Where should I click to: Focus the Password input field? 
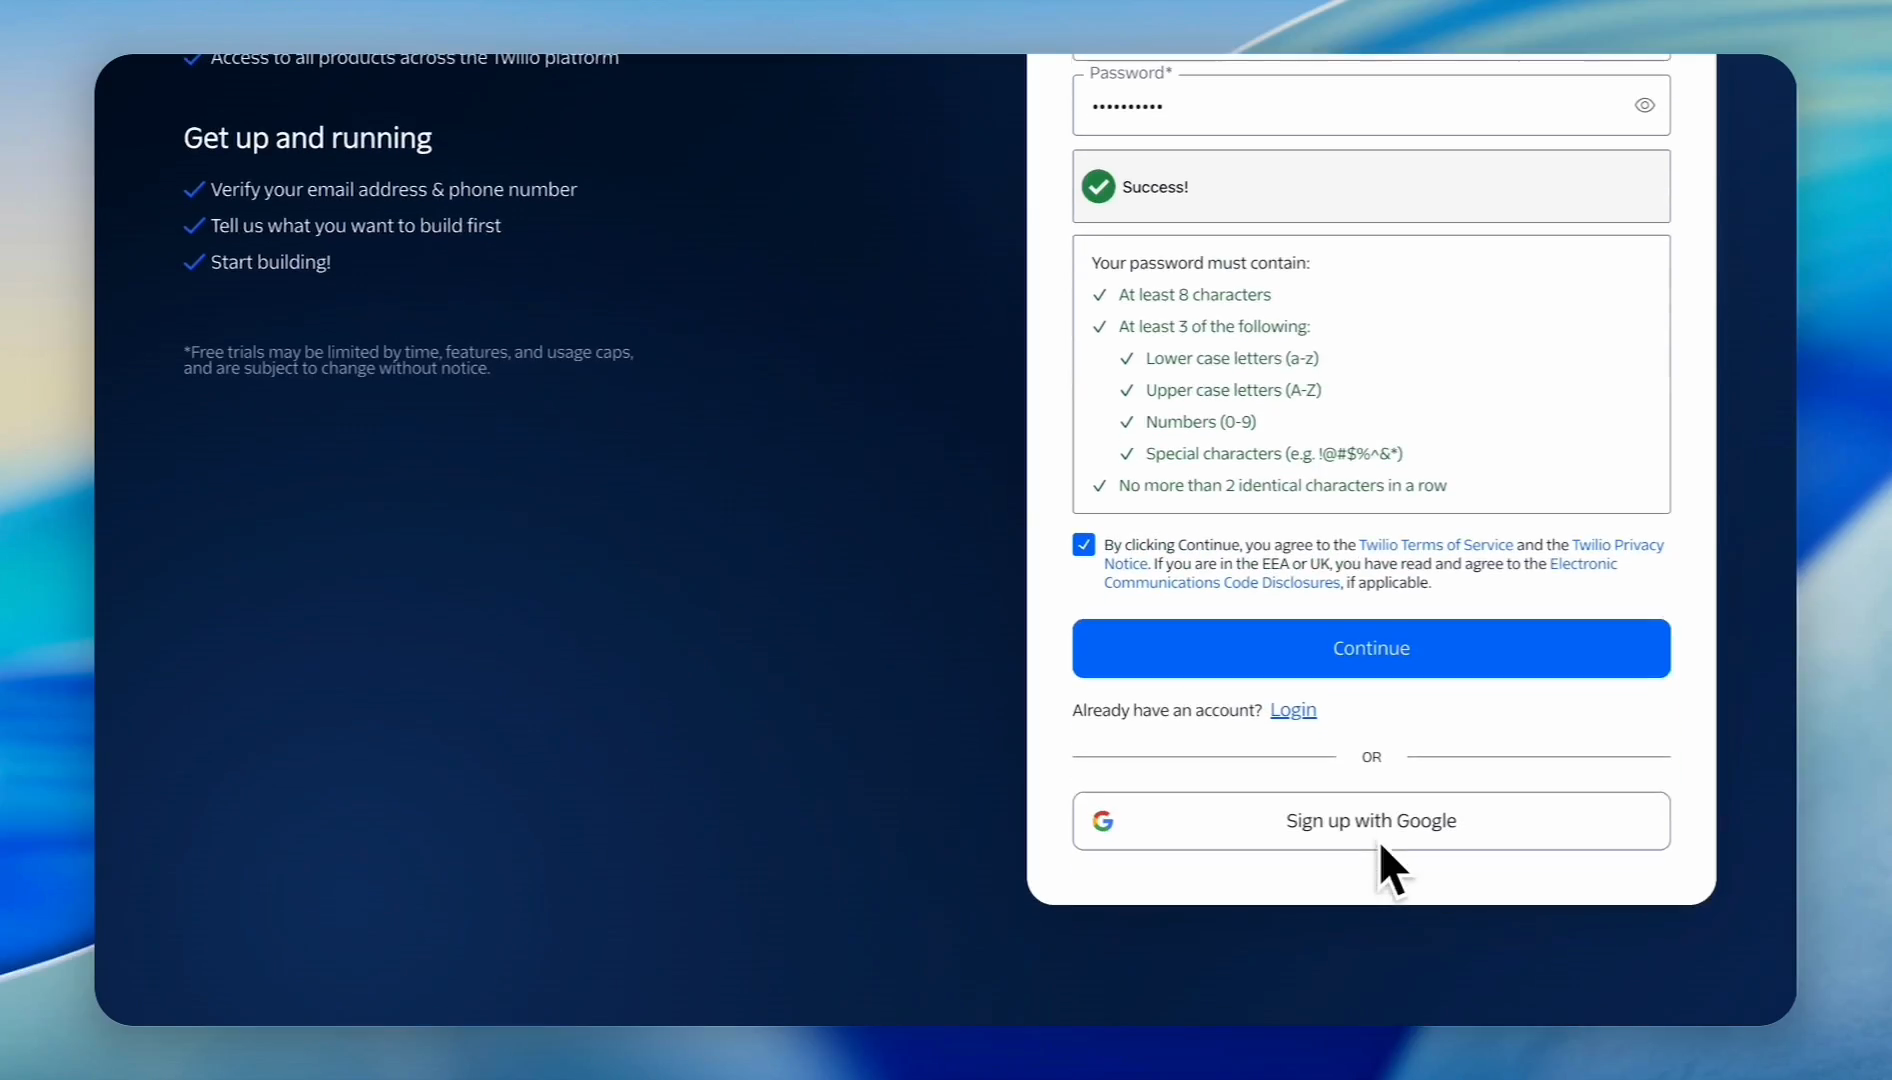1350,106
